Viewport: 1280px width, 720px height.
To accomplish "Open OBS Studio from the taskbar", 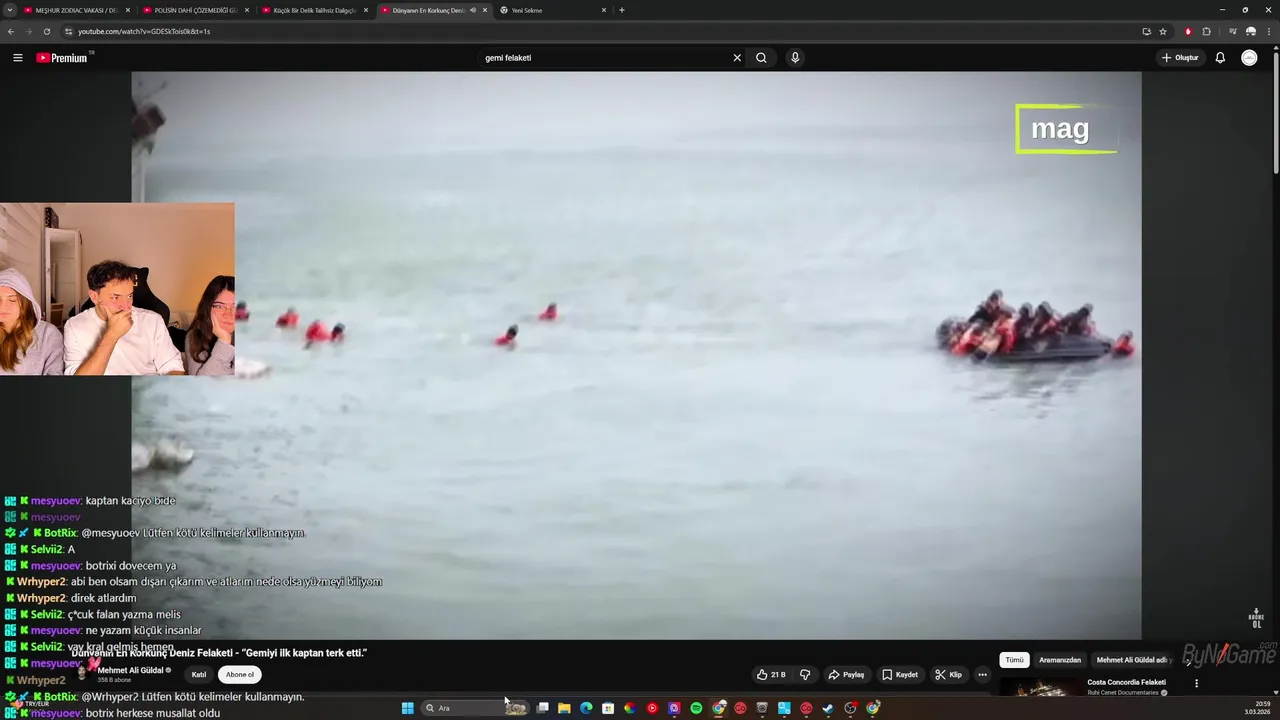I will tap(850, 708).
